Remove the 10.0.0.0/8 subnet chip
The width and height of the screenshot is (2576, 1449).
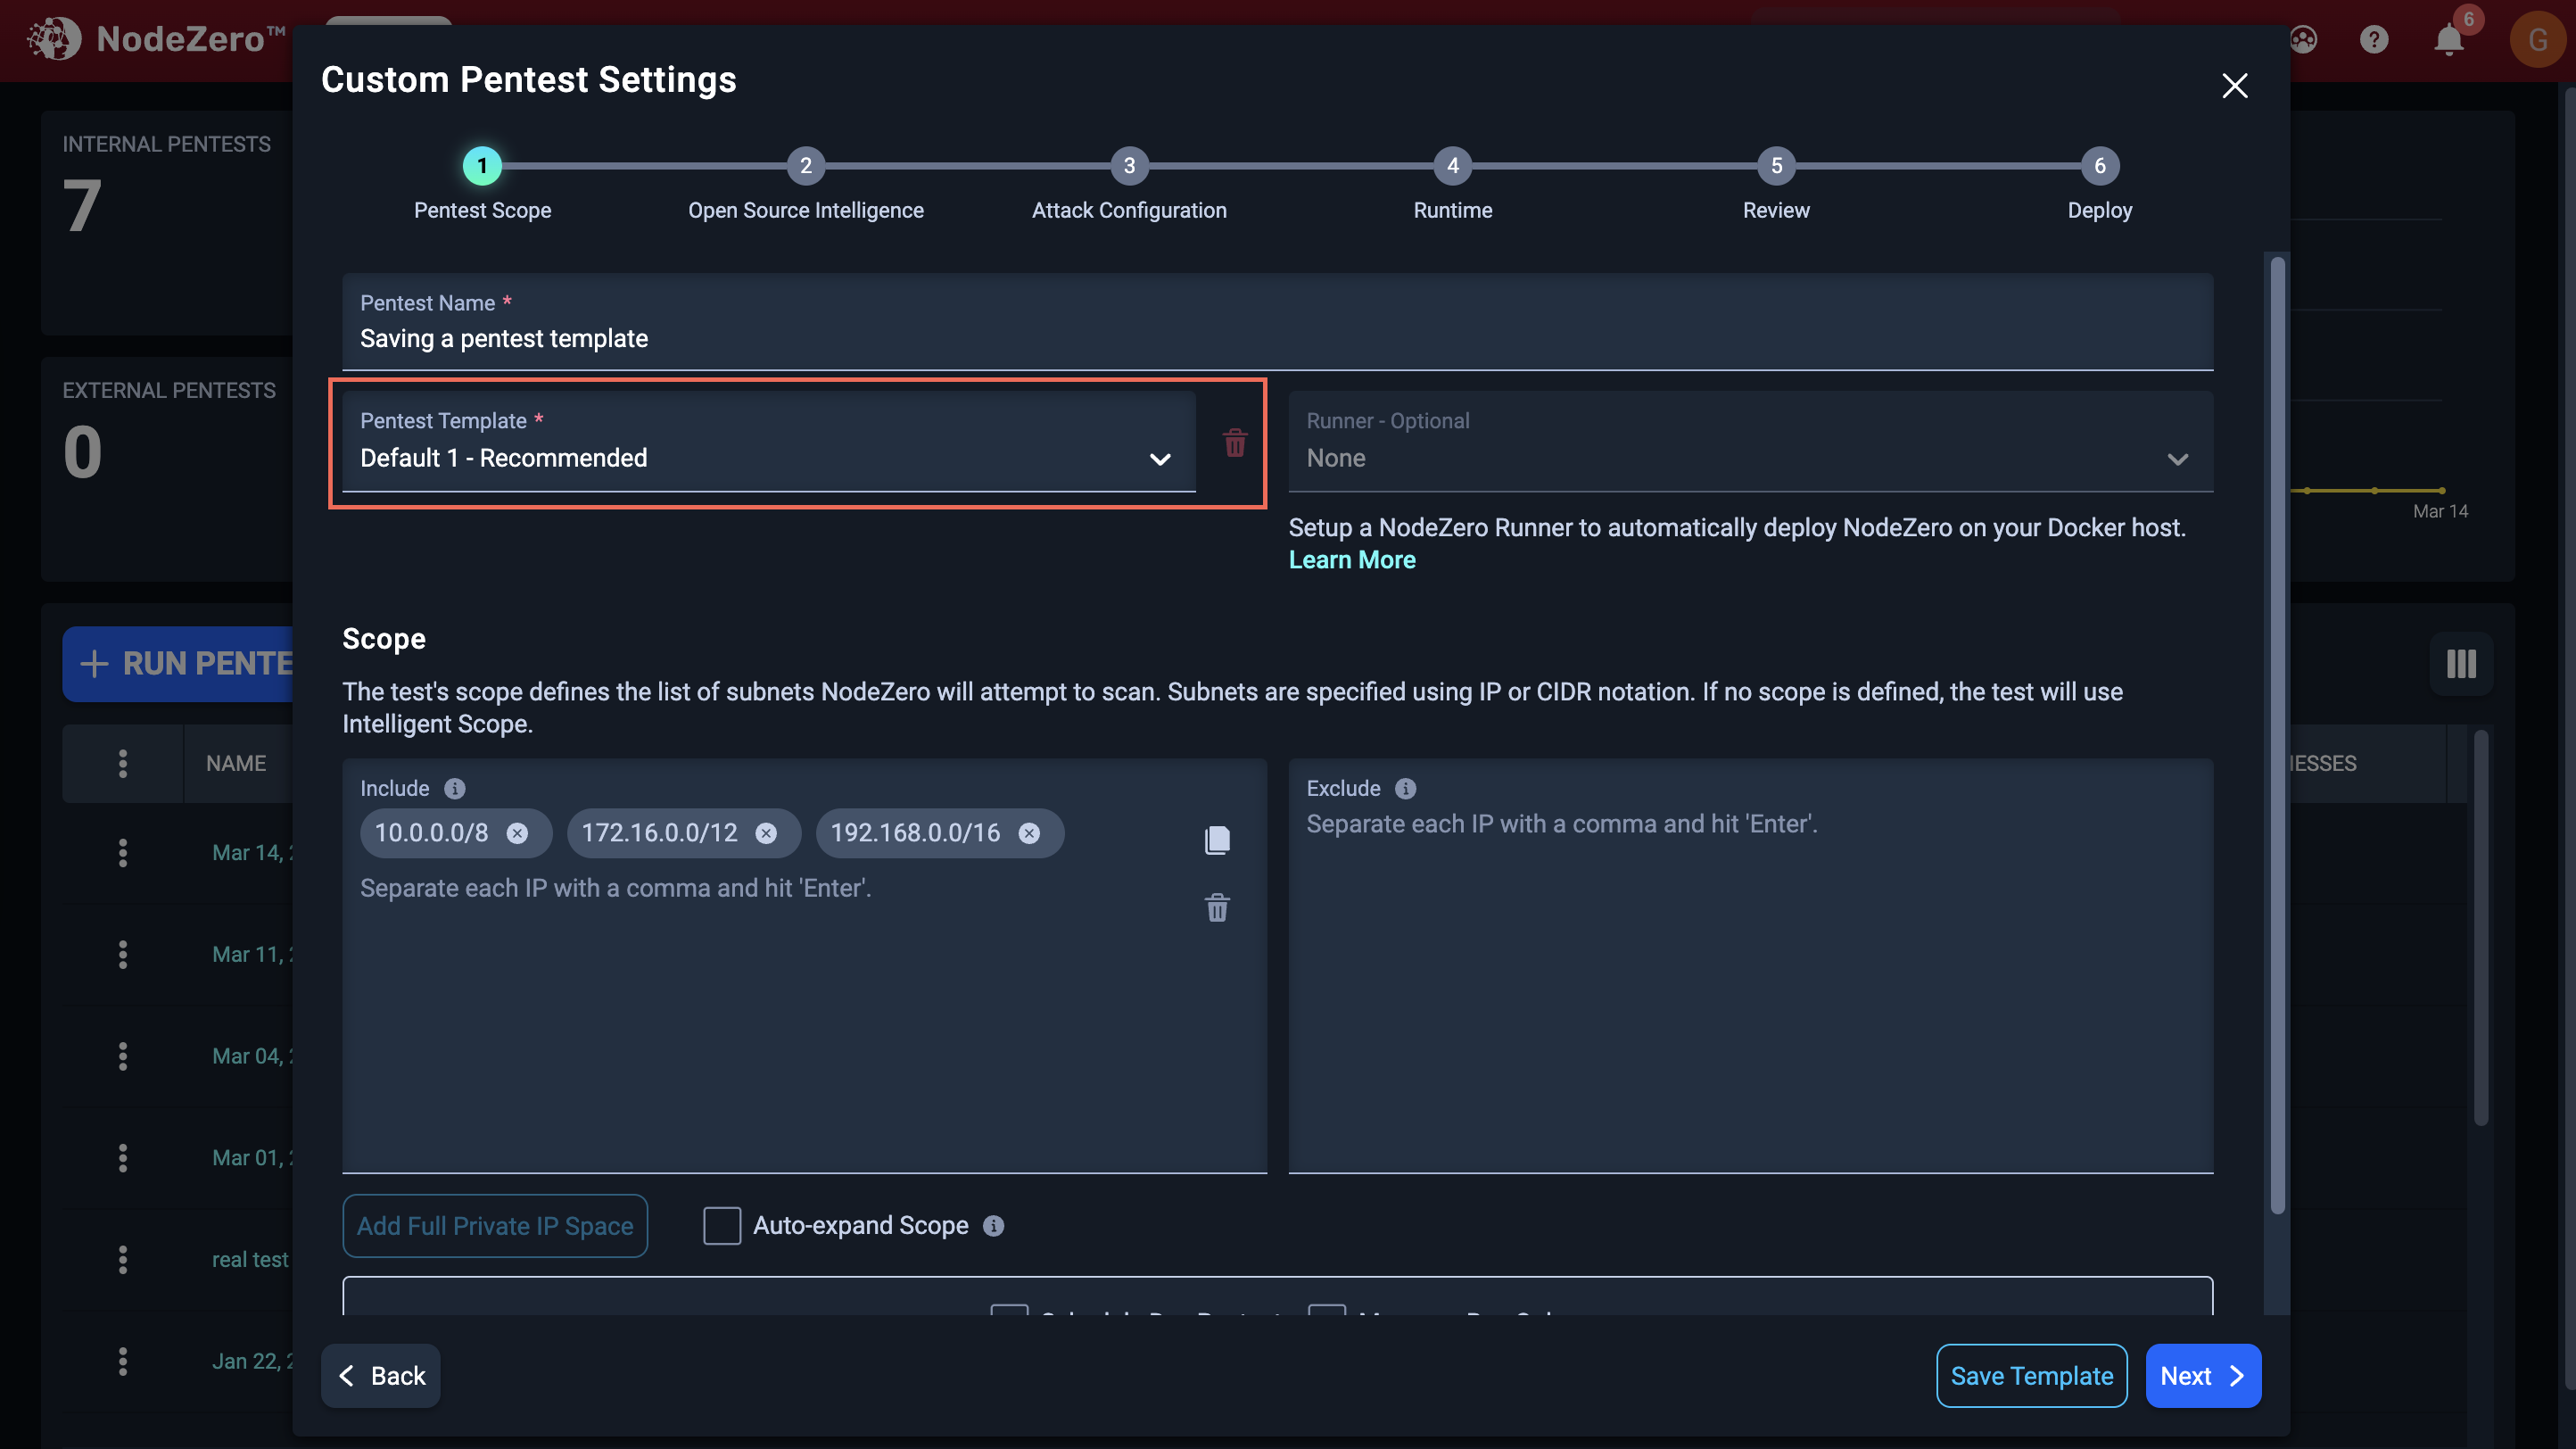pos(517,833)
